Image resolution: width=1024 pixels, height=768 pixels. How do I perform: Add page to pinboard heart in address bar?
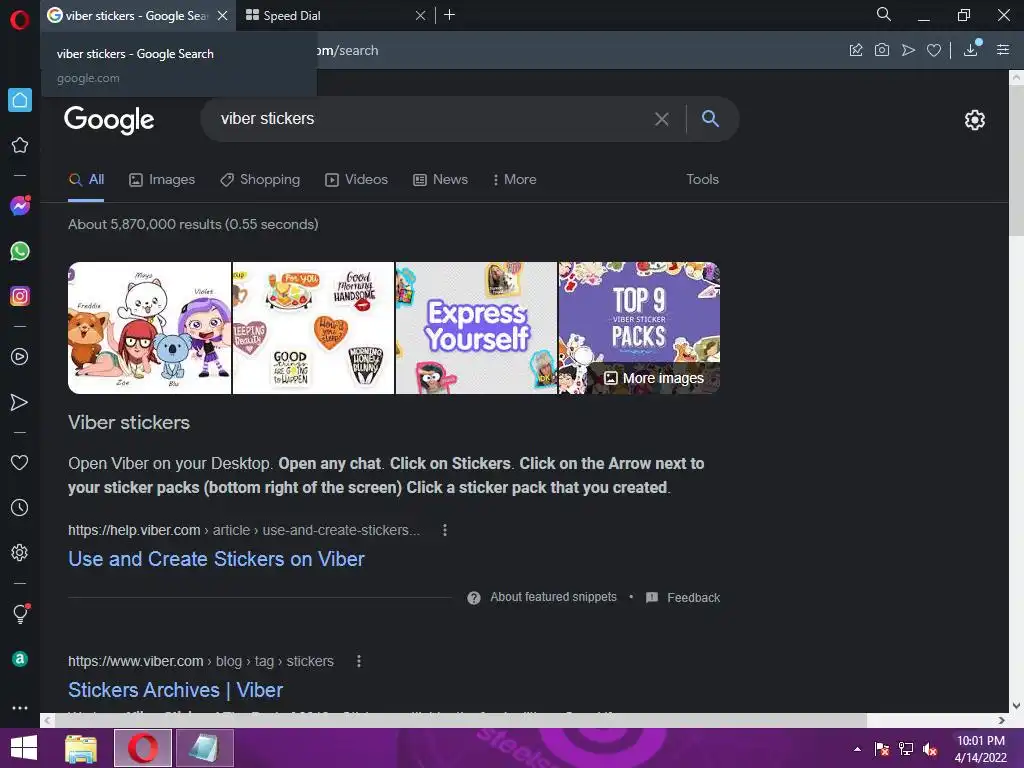click(934, 50)
